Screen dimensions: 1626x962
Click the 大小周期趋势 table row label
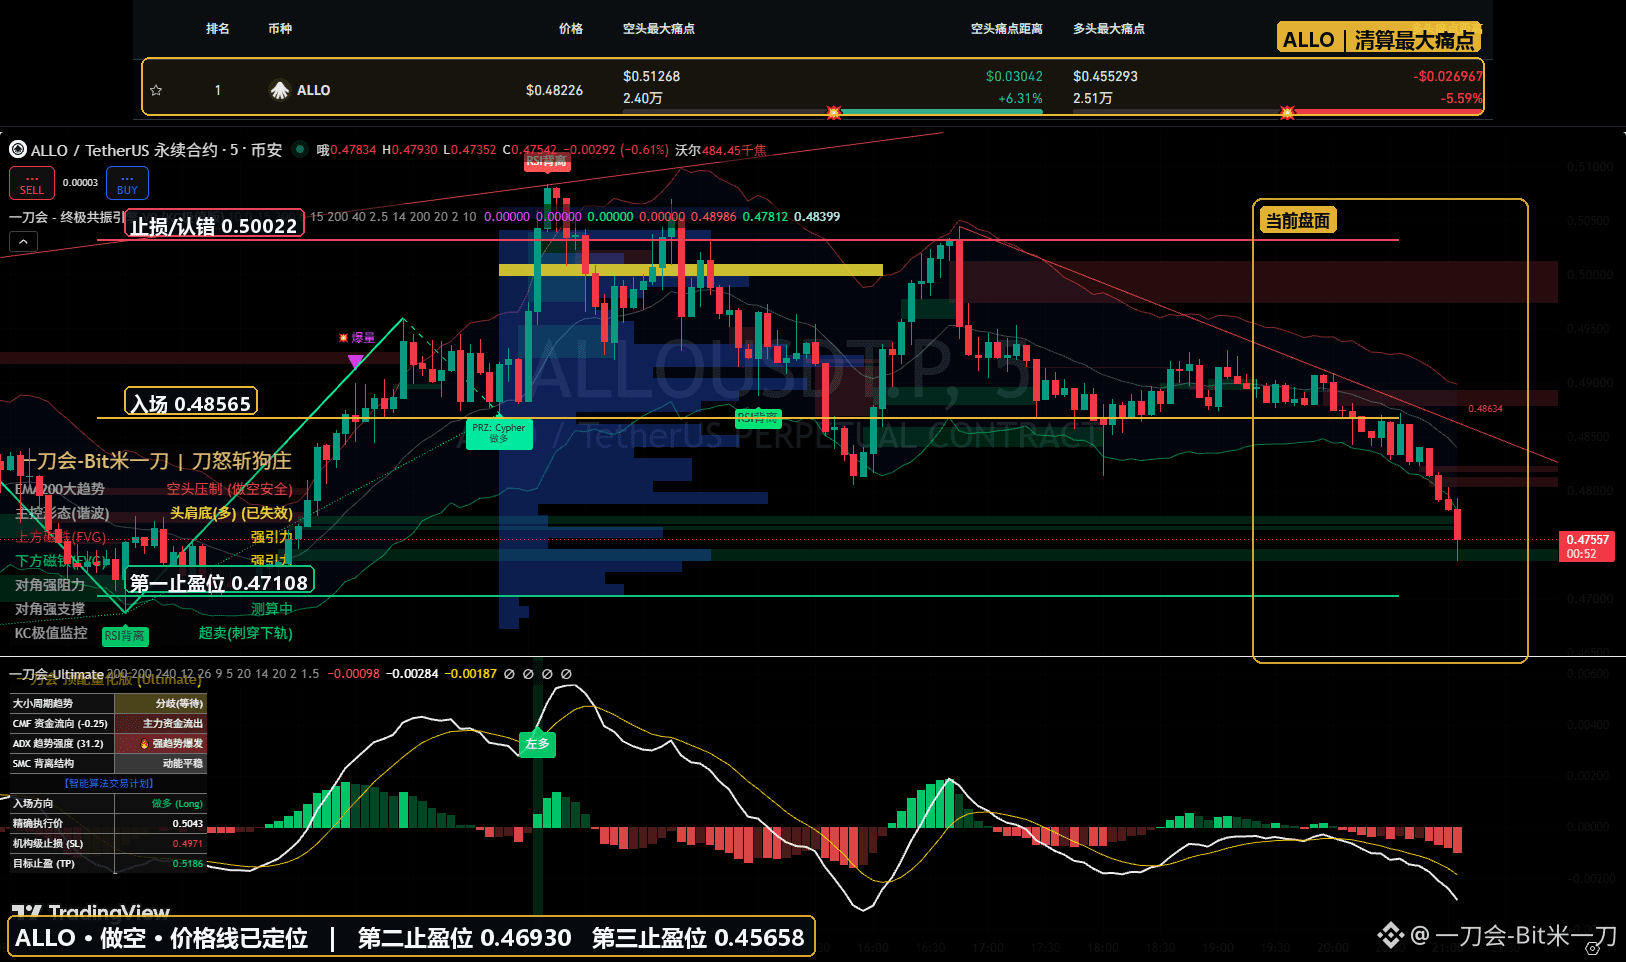tap(42, 703)
